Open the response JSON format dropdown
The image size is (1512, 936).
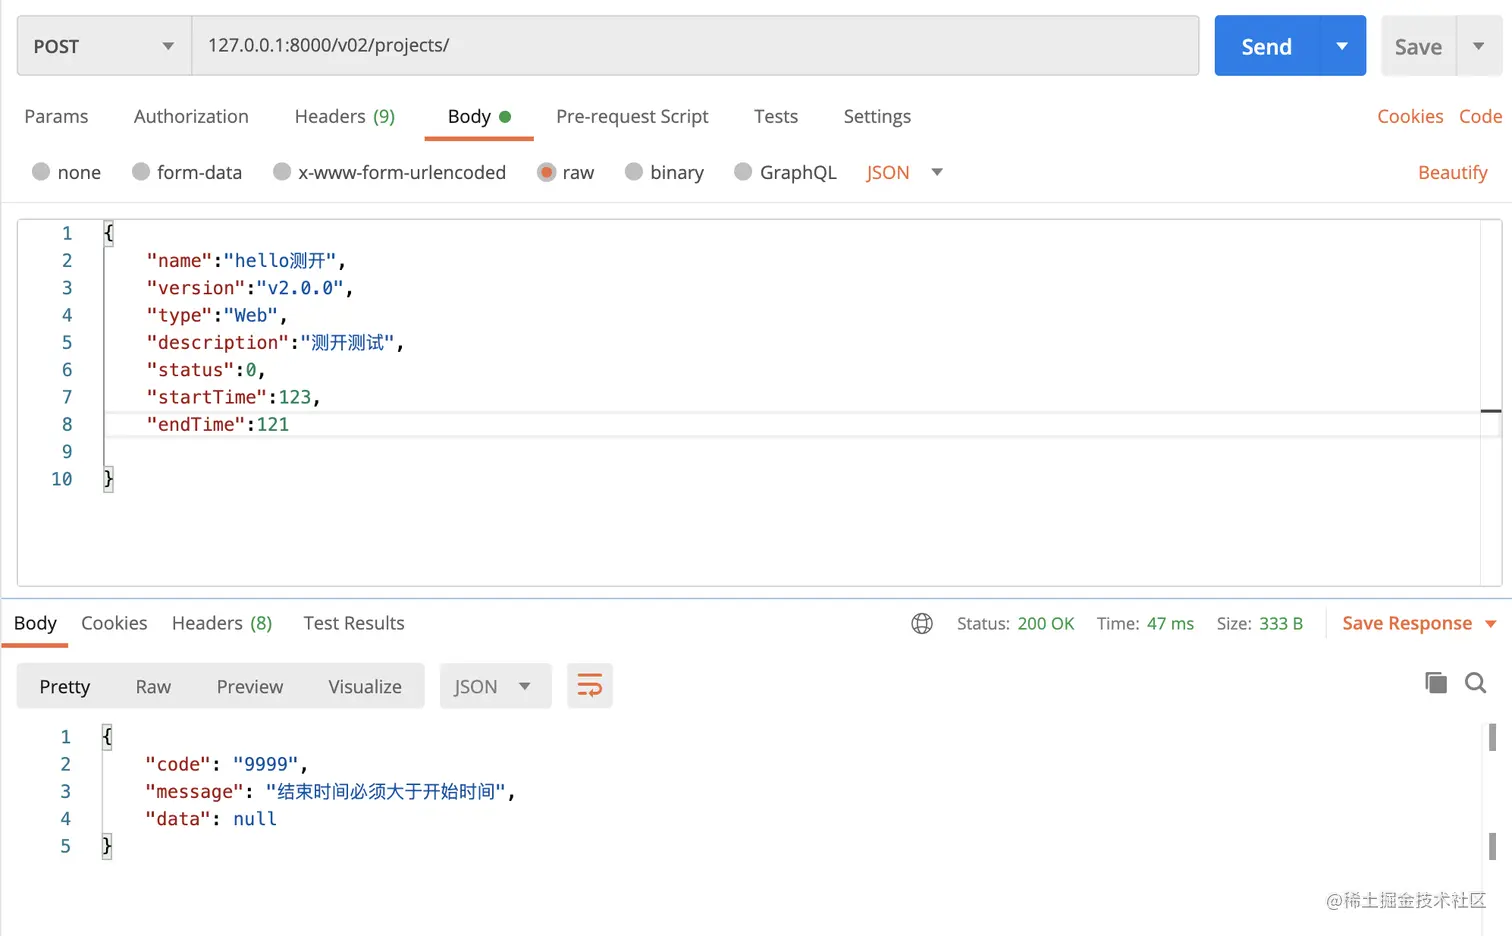pos(496,686)
